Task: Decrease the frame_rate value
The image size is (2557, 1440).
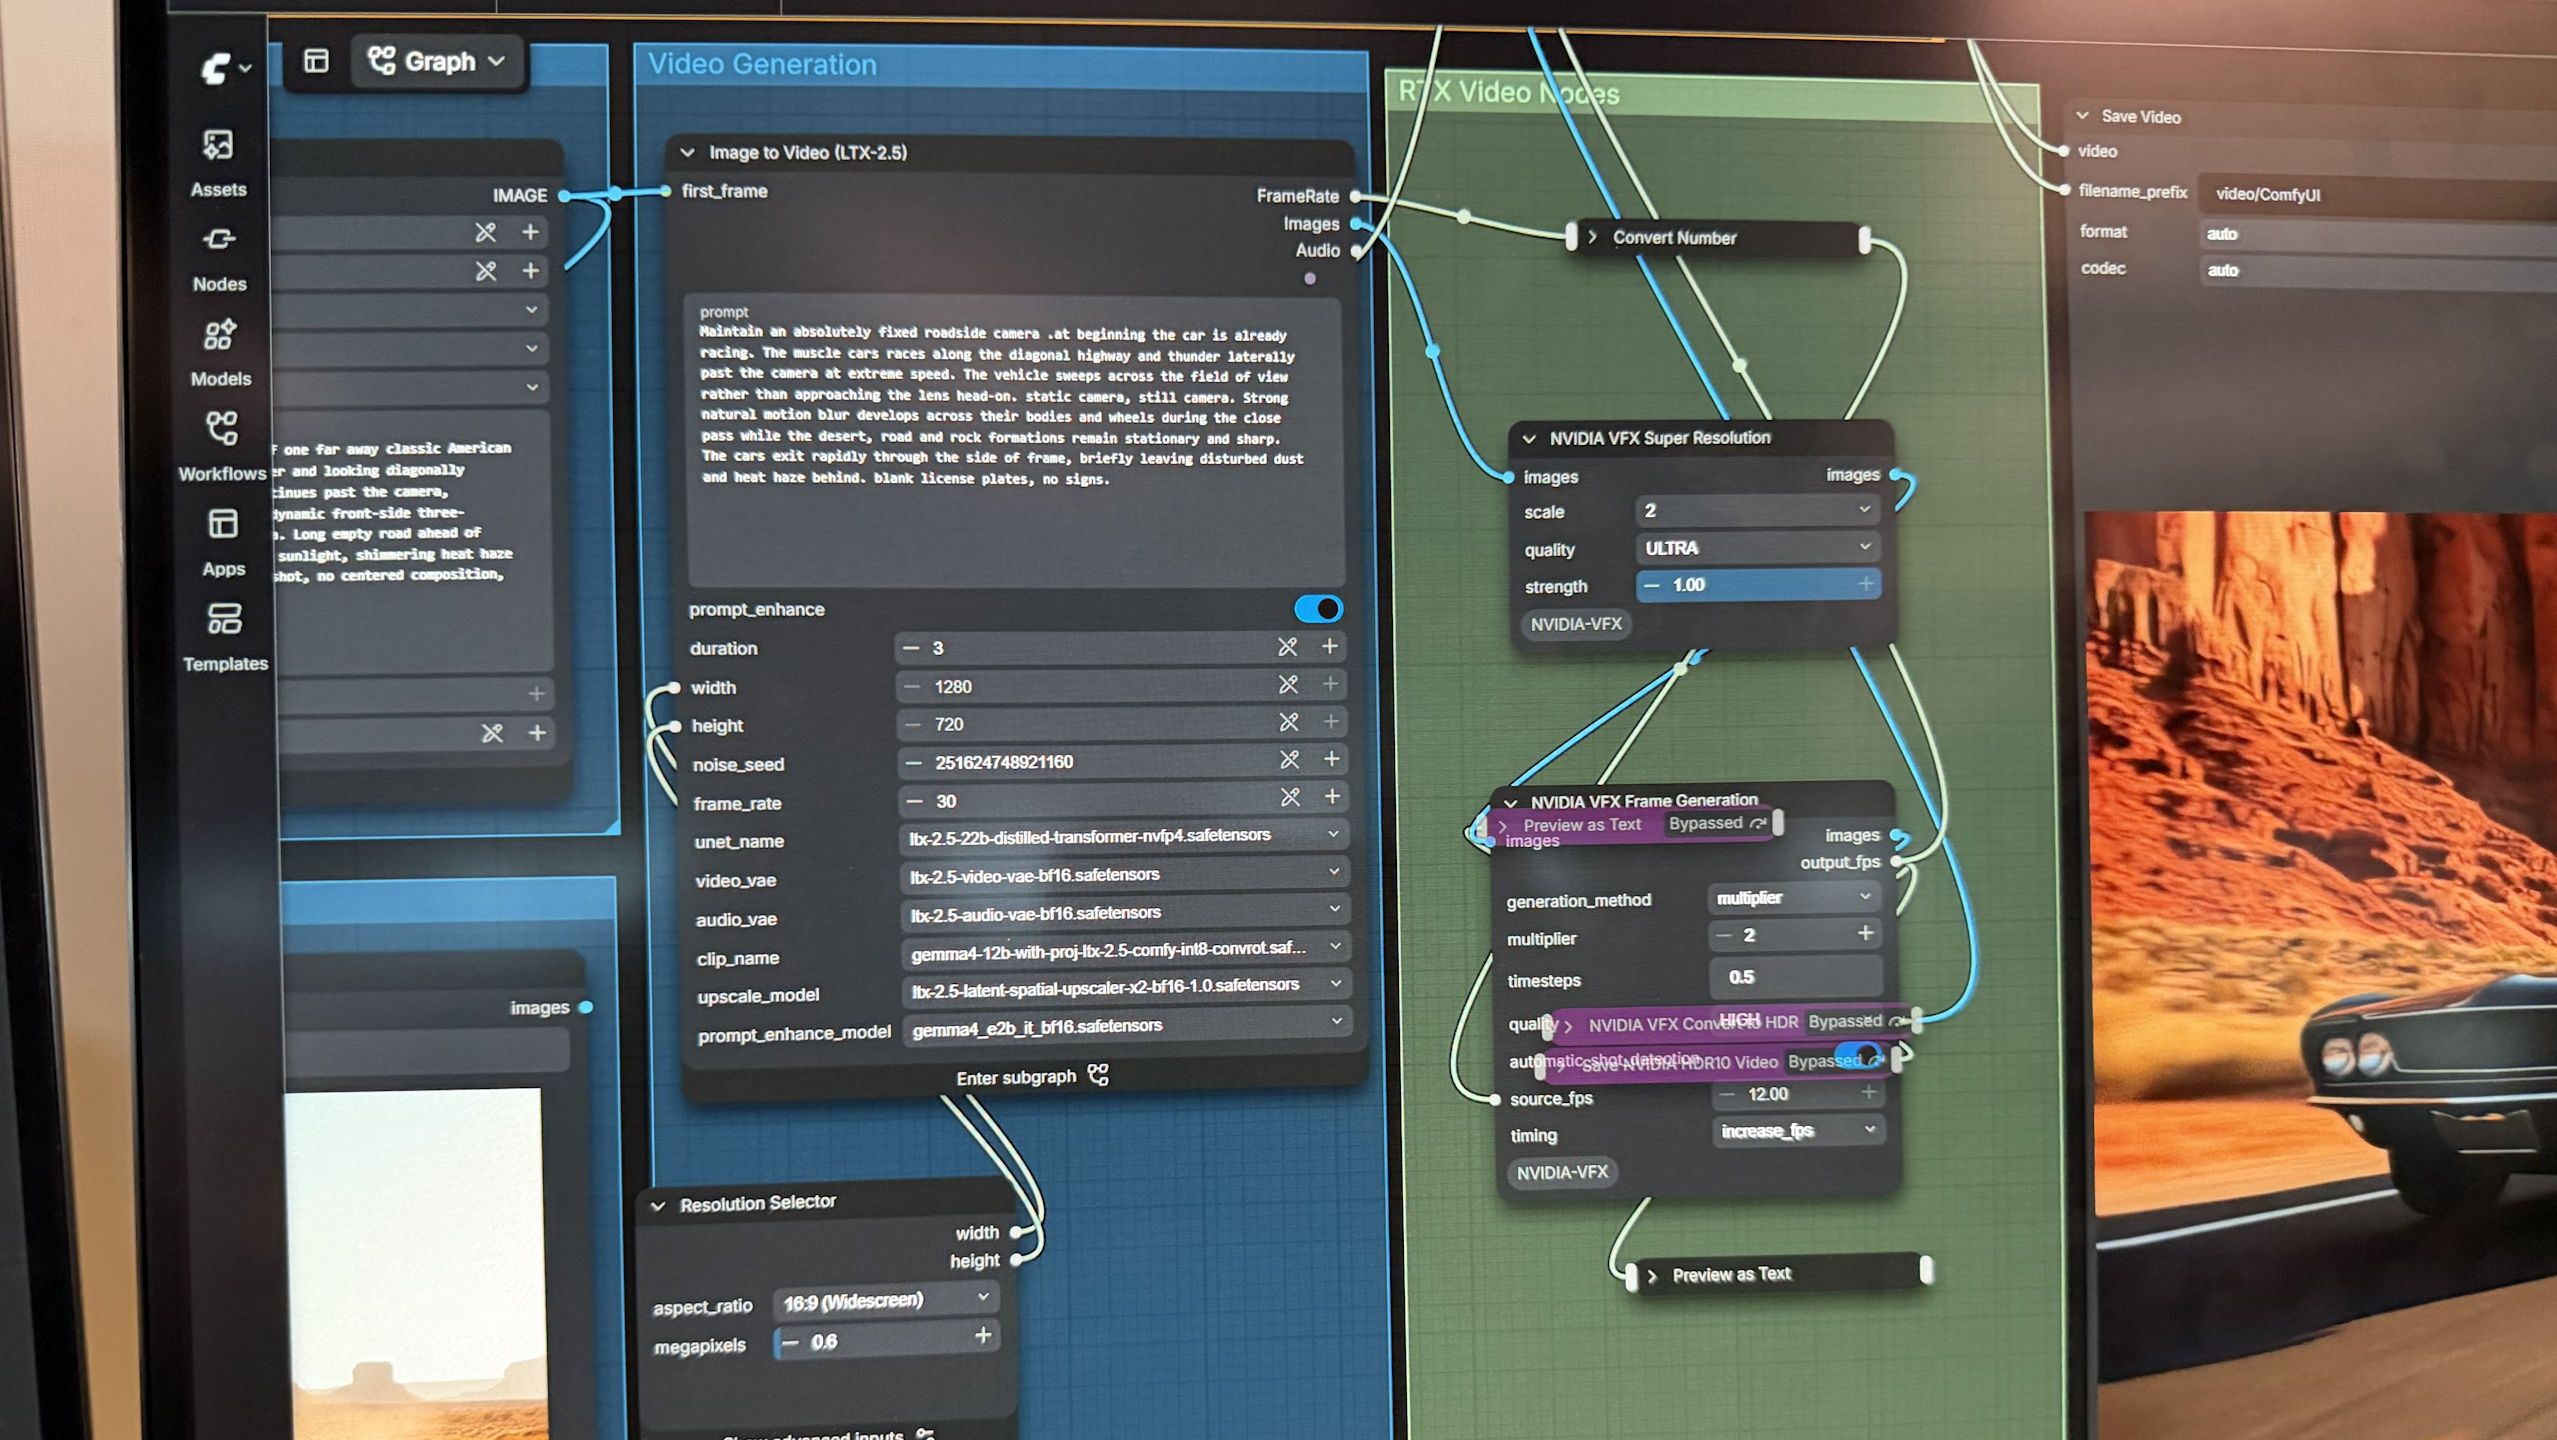Action: click(915, 801)
